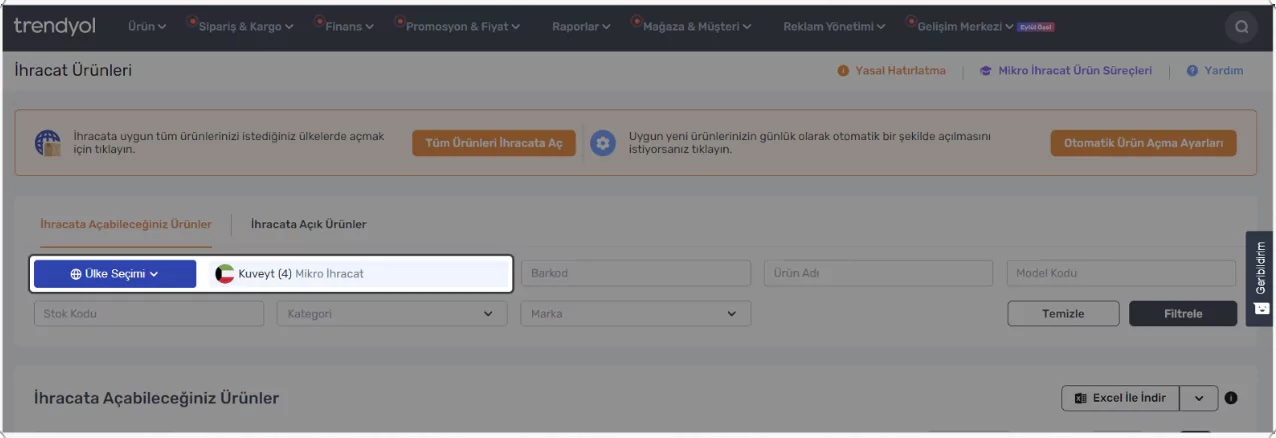
Task: Open the Ürün menu
Action: 147,27
